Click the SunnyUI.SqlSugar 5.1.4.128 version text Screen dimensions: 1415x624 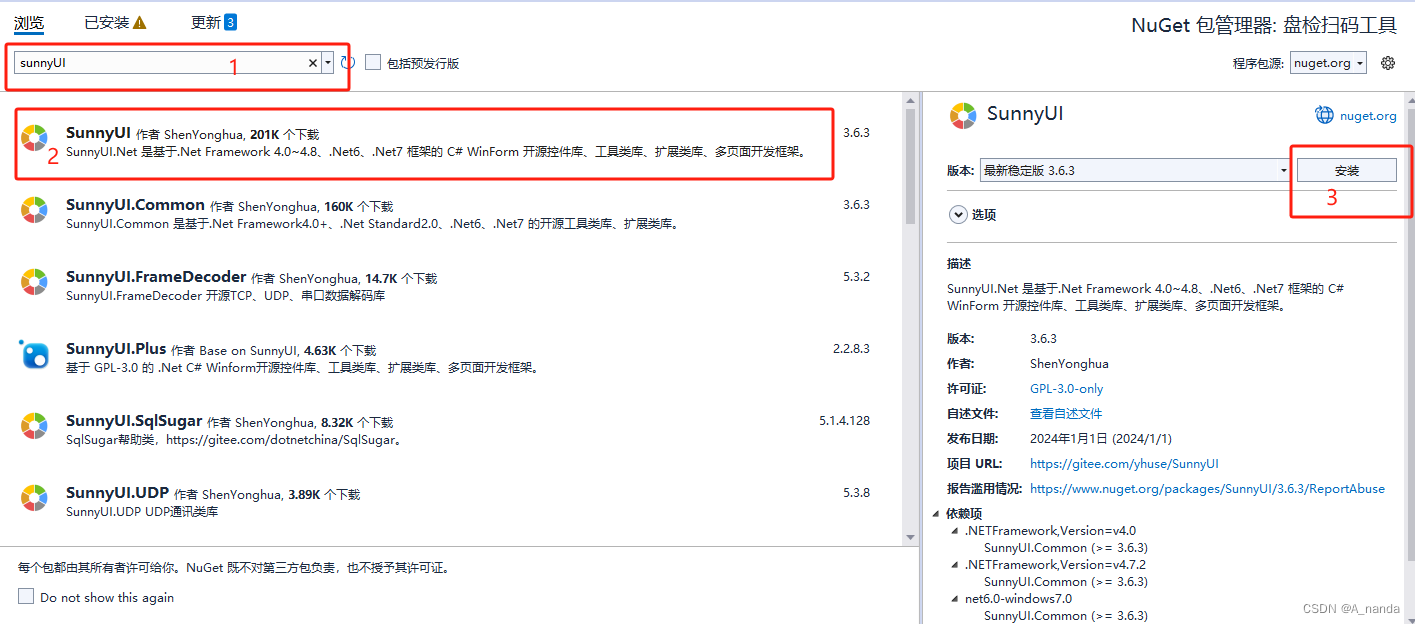point(844,420)
